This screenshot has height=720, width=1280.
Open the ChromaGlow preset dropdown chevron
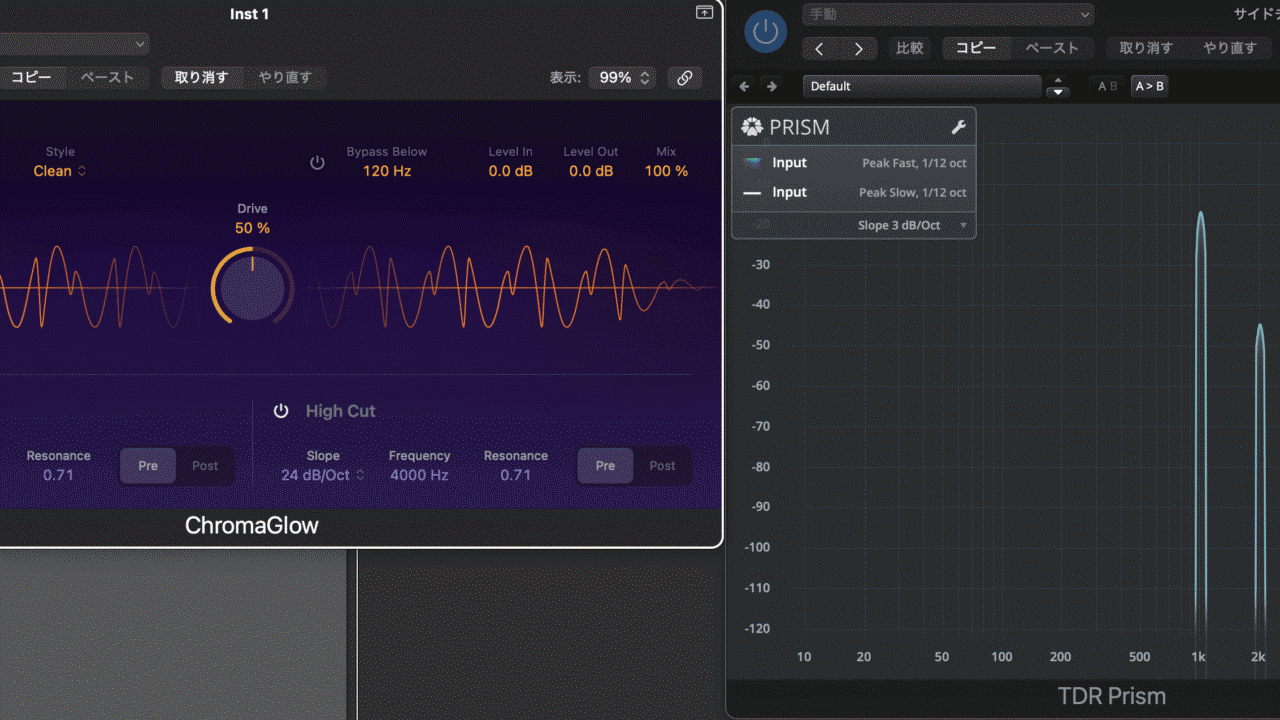pyautogui.click(x=139, y=44)
